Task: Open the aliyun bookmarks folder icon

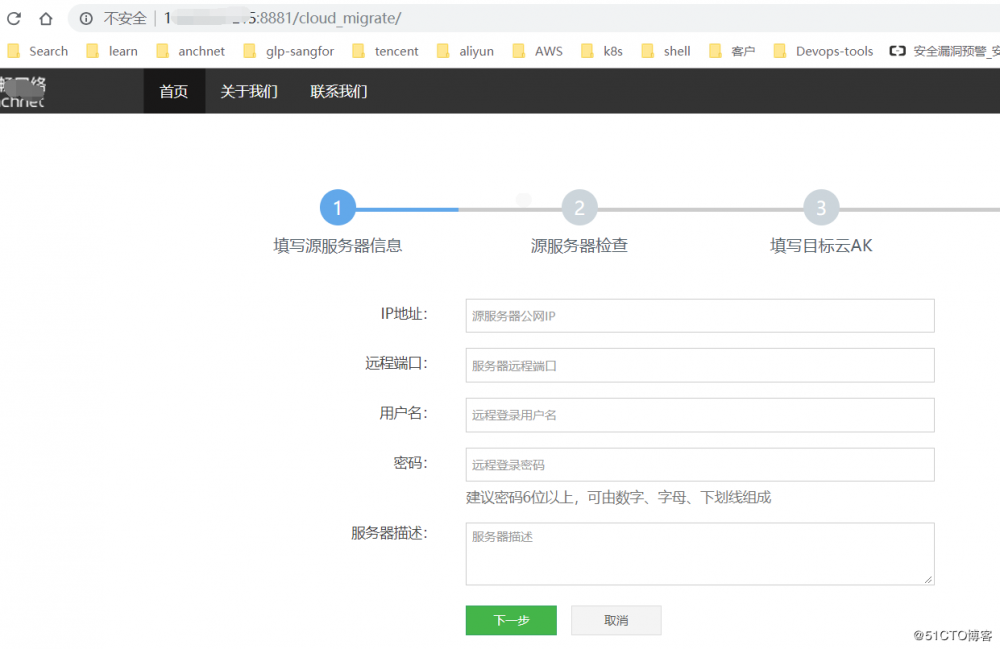Action: pos(445,50)
